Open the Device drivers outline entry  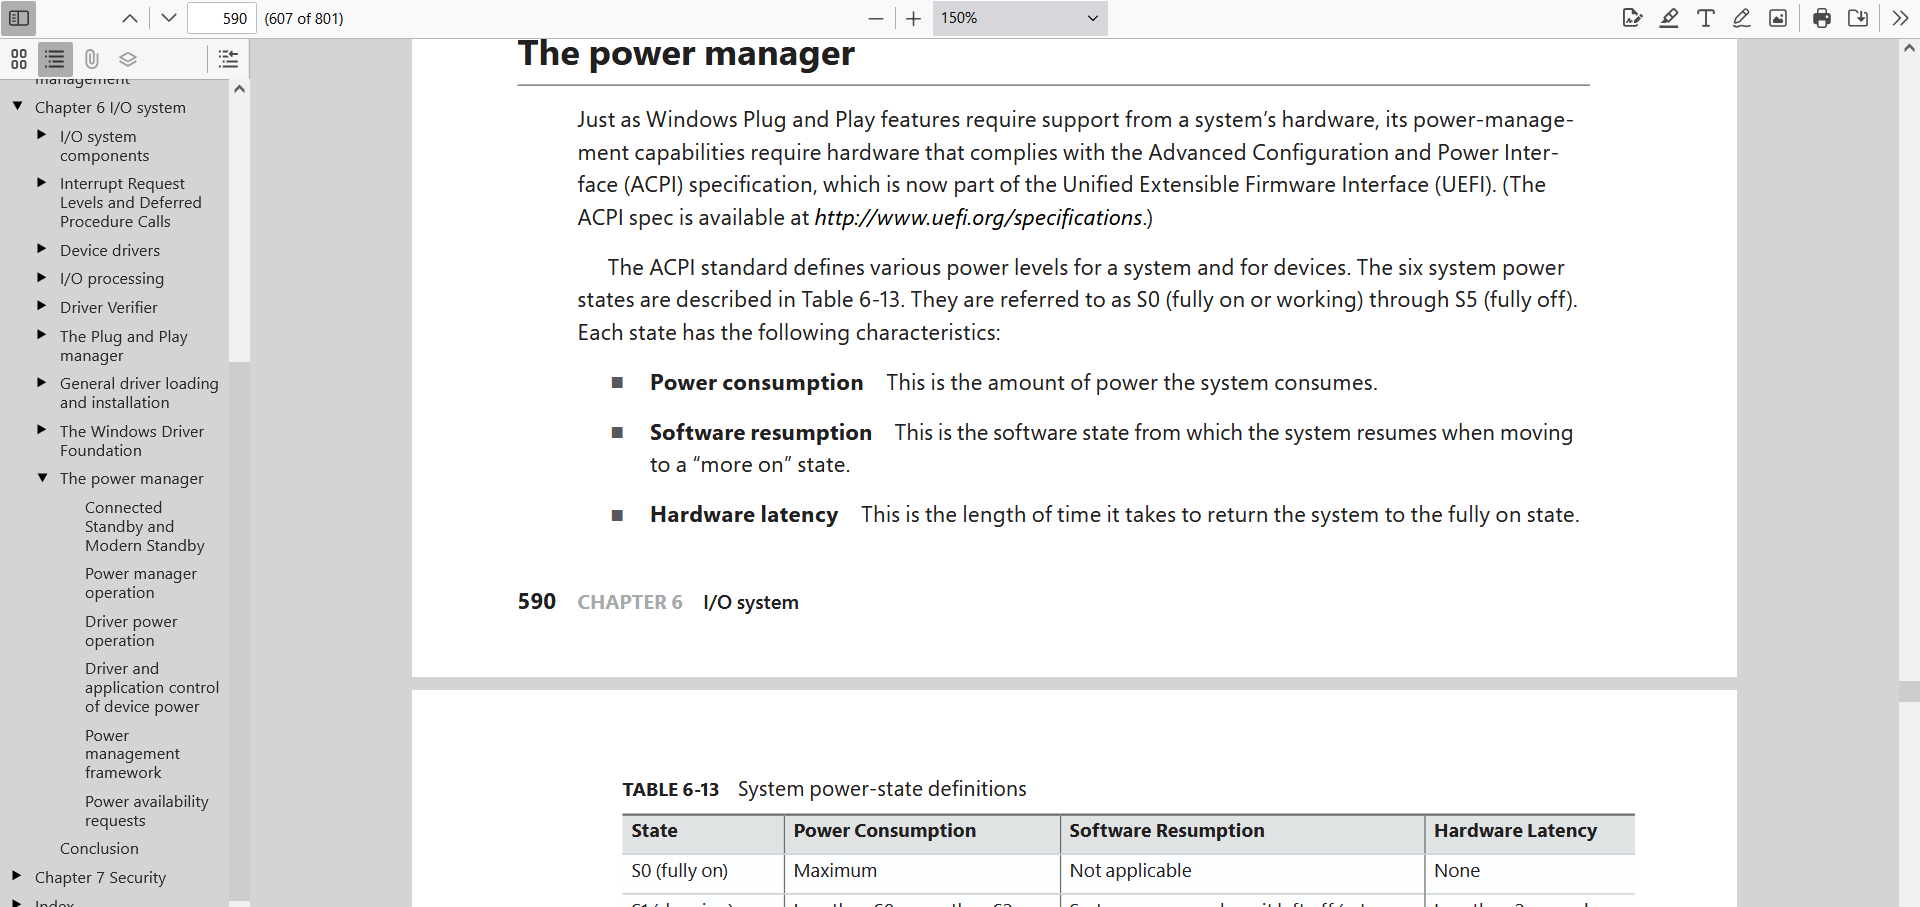tap(110, 251)
